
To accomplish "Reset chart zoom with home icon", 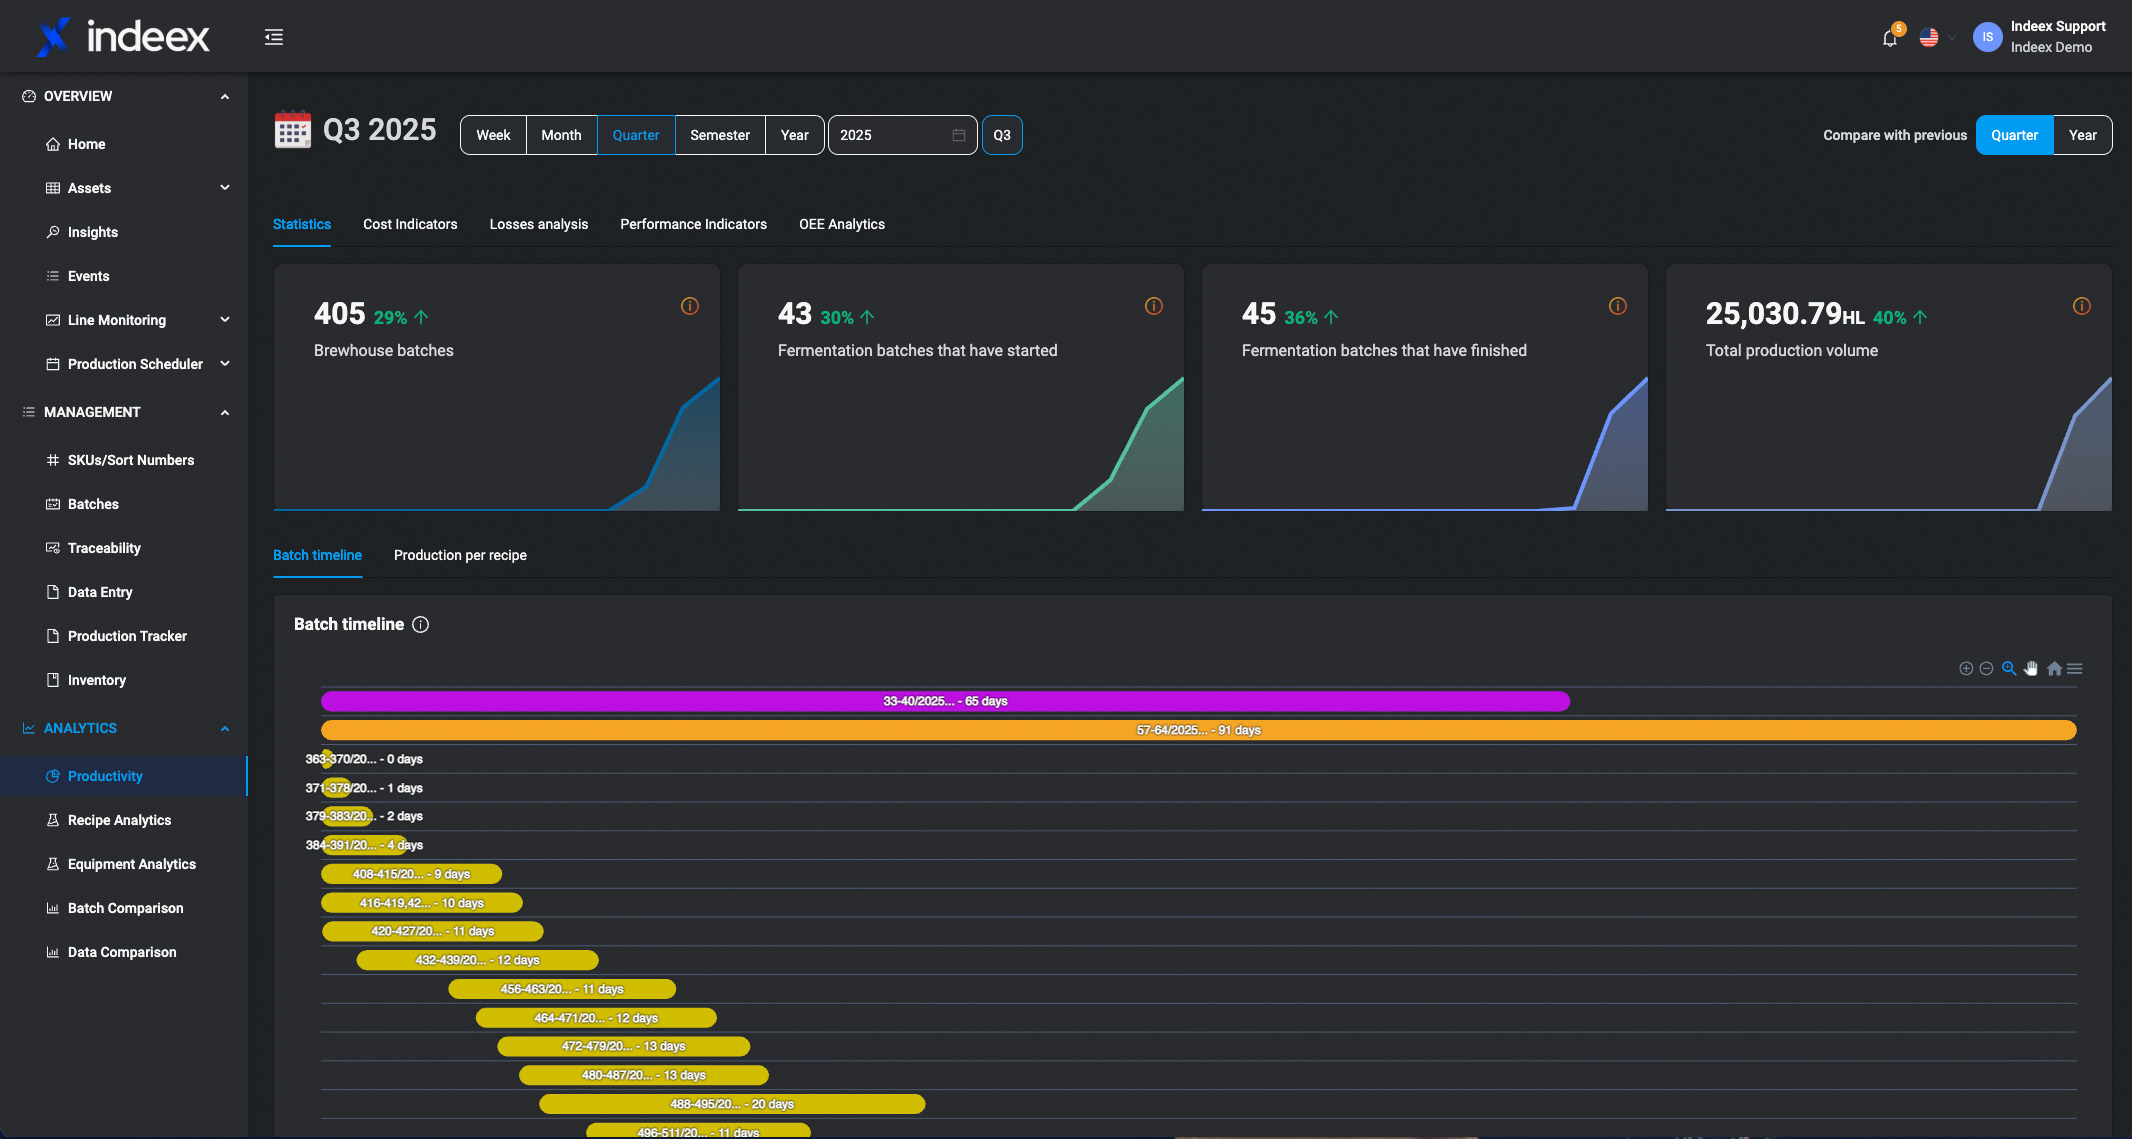I will 2054,669.
